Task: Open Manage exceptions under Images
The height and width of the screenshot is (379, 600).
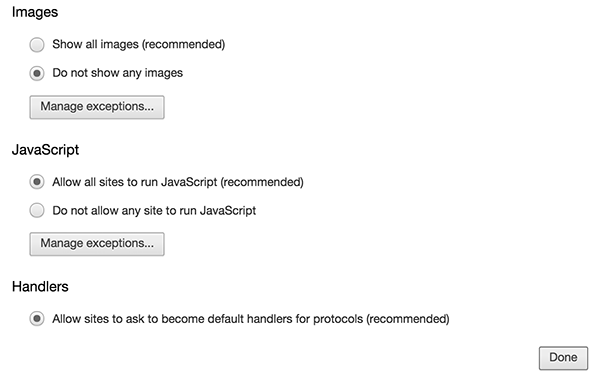Action: point(97,107)
